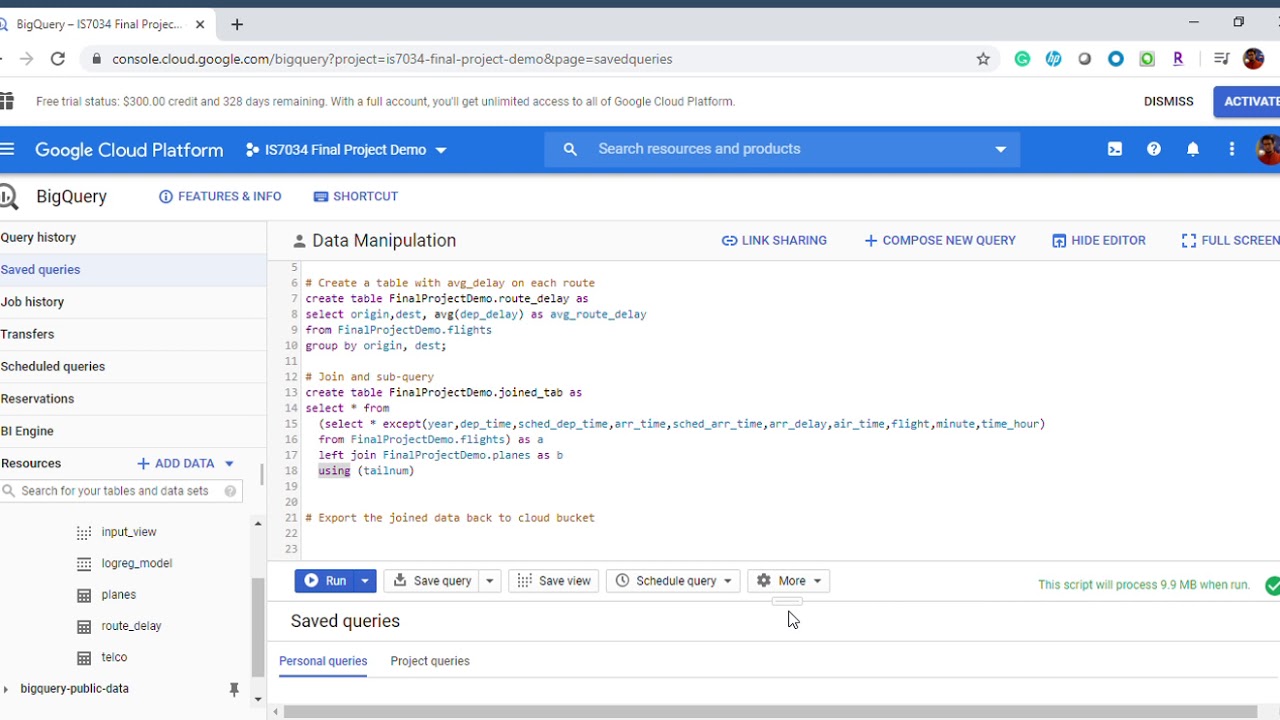The image size is (1280, 720).
Task: Select the planes table name
Action: click(119, 595)
